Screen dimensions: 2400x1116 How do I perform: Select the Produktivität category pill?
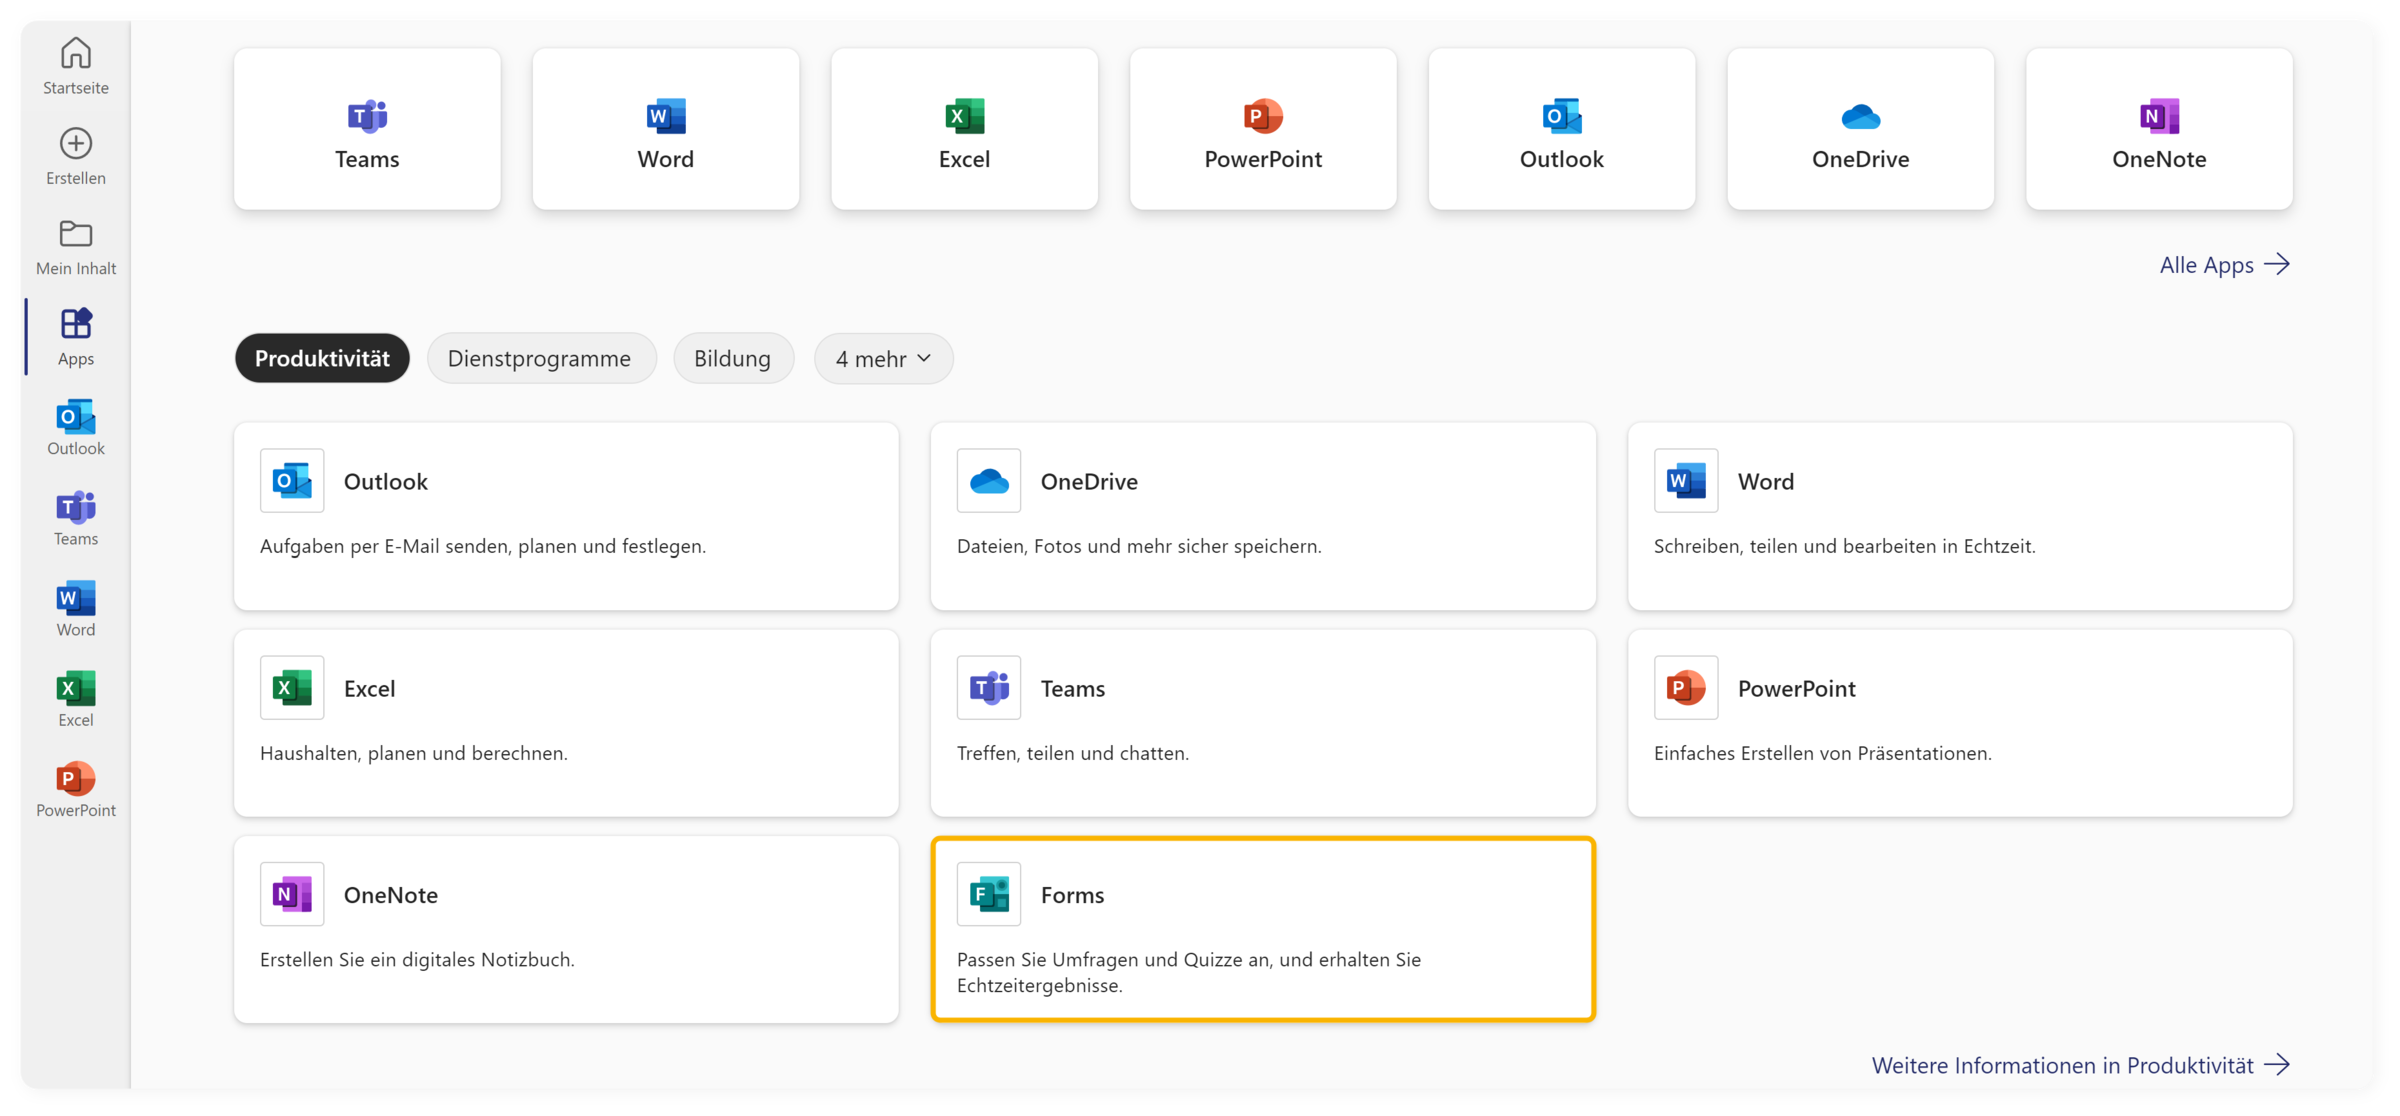point(322,358)
